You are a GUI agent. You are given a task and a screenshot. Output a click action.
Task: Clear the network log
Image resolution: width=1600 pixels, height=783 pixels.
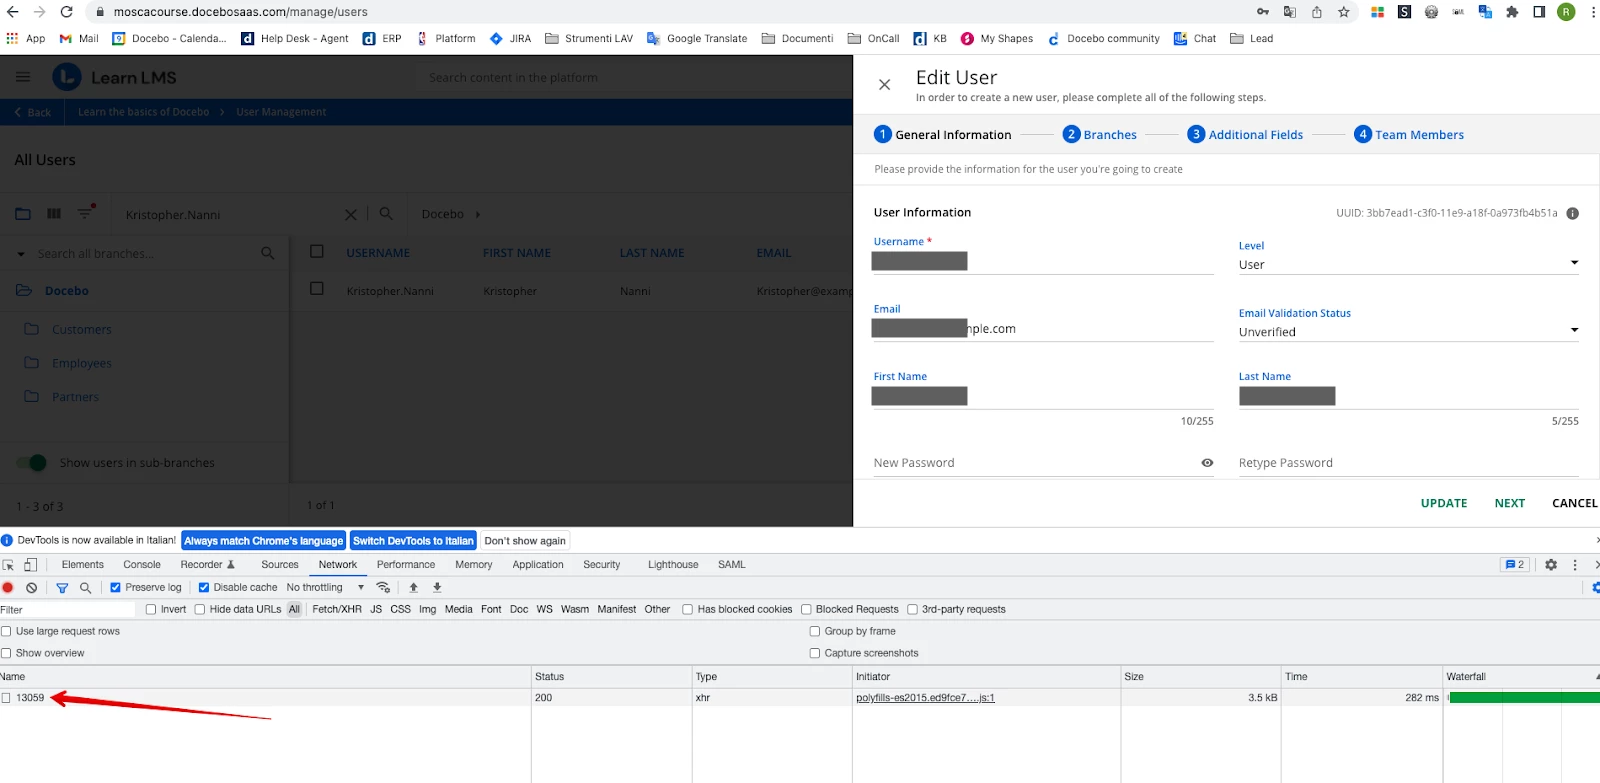pyautogui.click(x=32, y=588)
